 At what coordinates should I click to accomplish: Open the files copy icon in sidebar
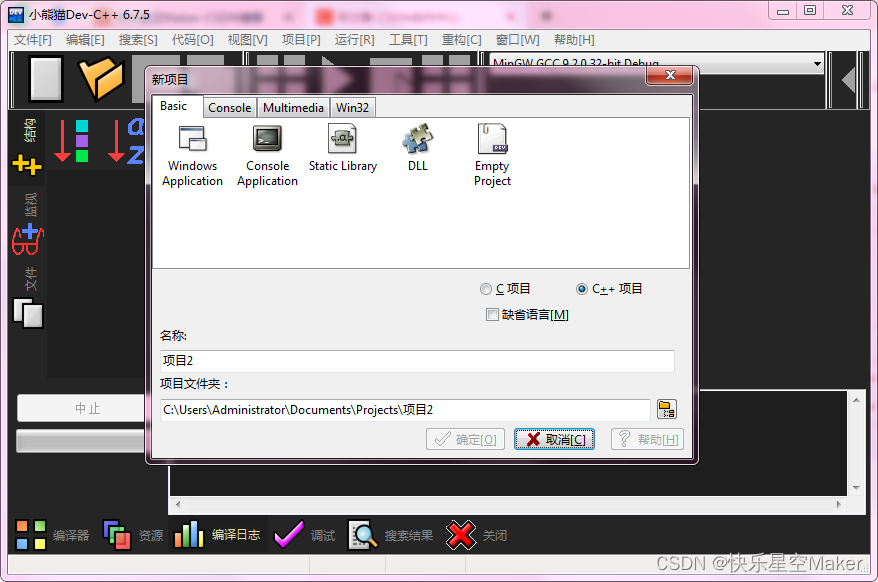pyautogui.click(x=28, y=313)
